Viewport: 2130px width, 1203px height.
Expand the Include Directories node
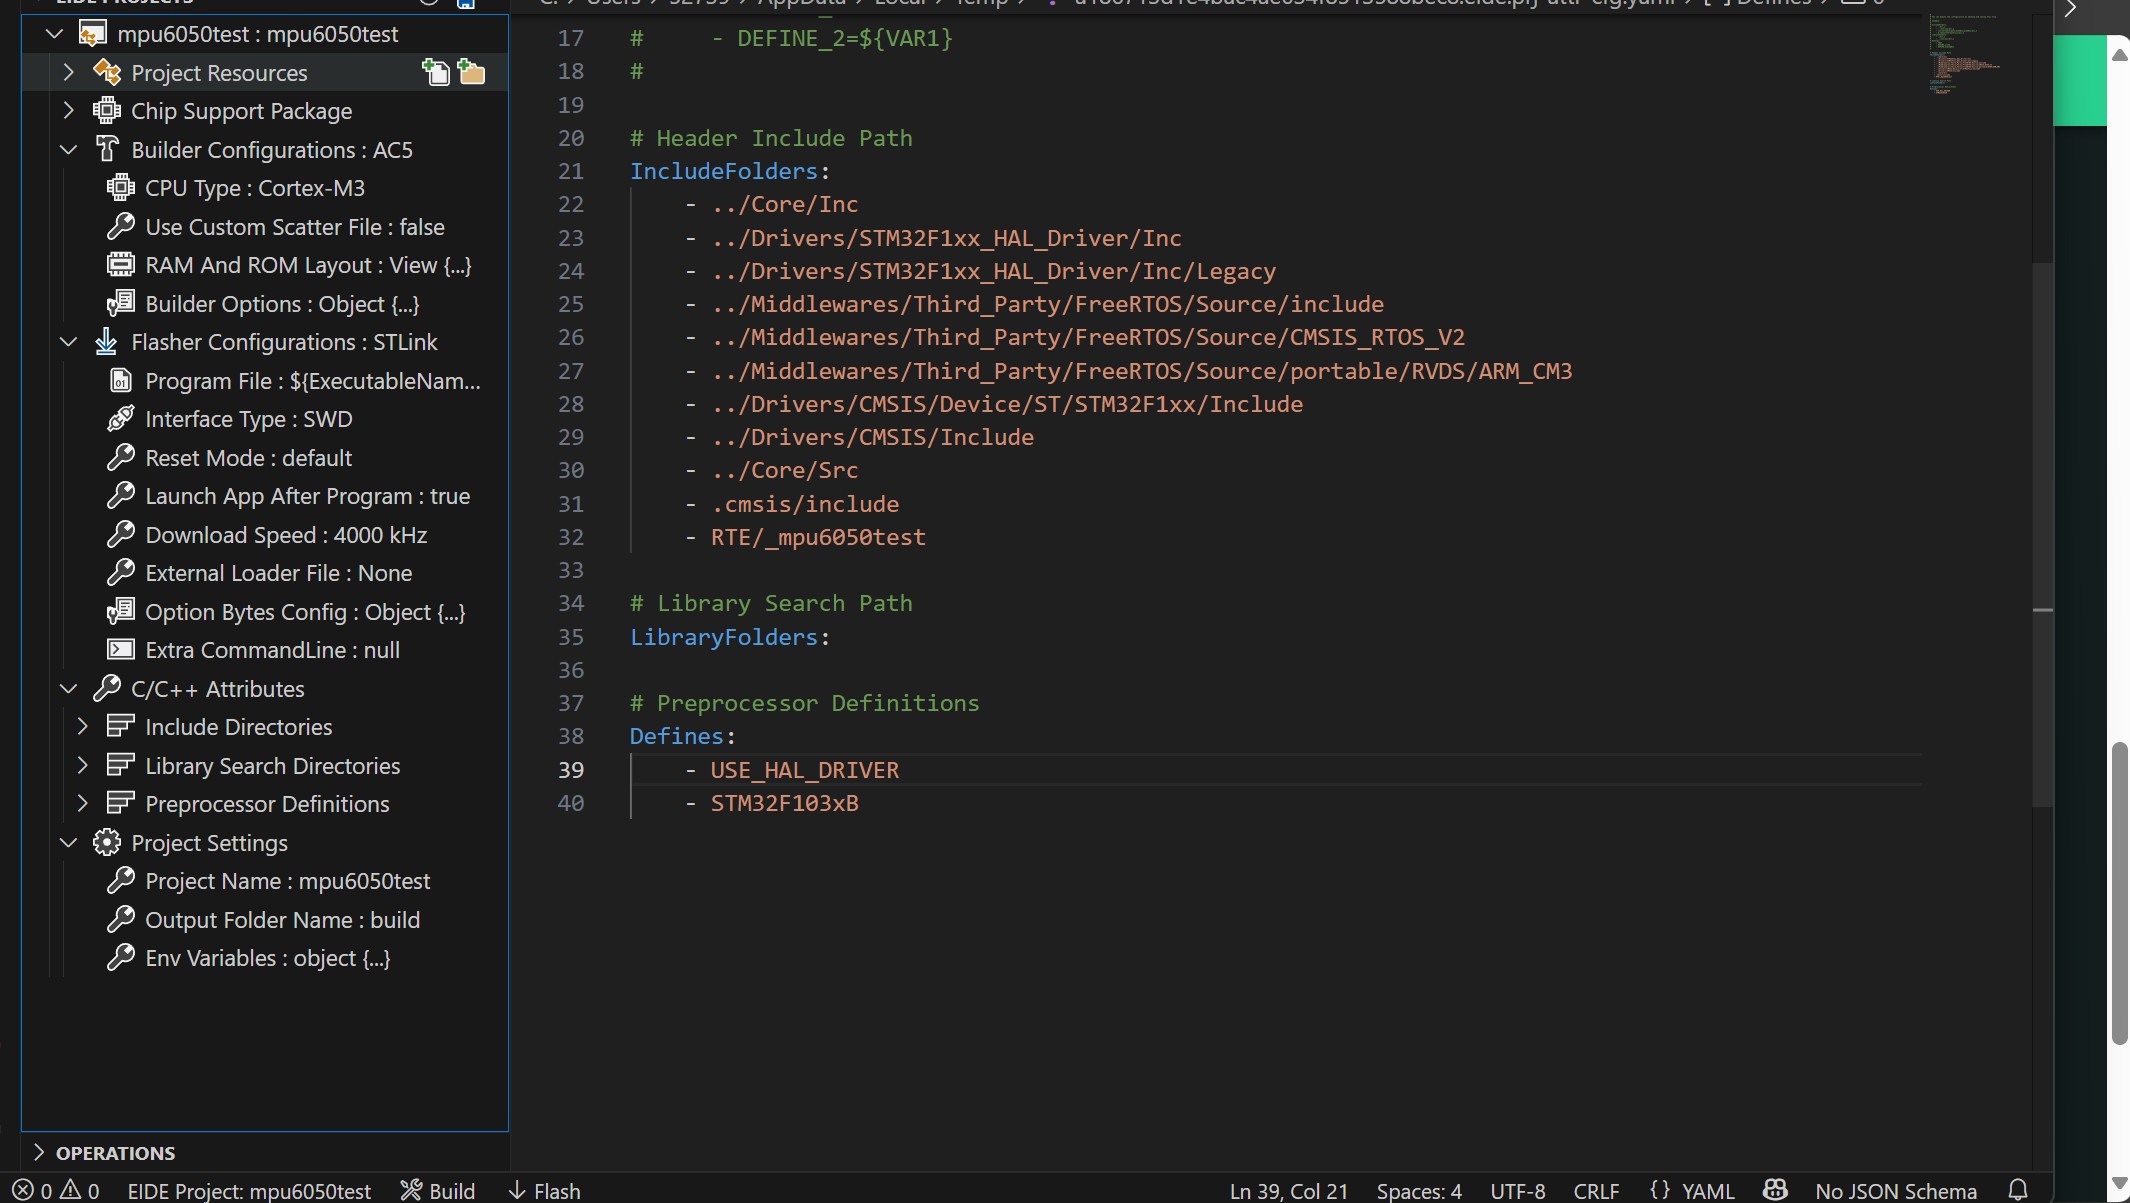coord(83,726)
